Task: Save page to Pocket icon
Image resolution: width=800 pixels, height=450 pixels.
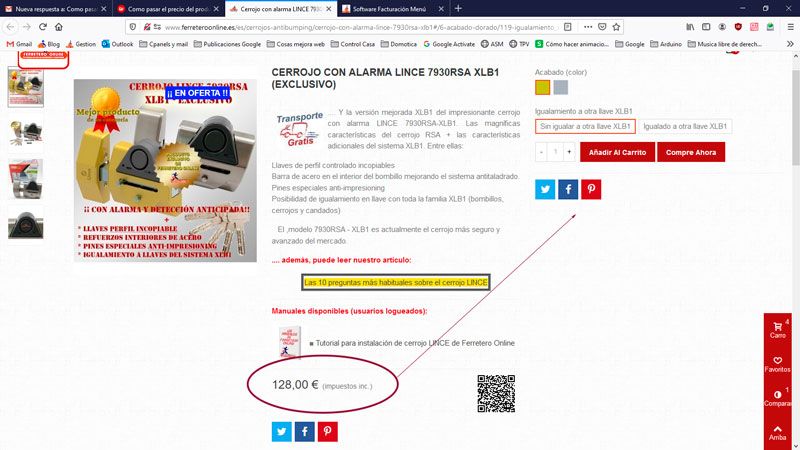Action: click(x=602, y=27)
